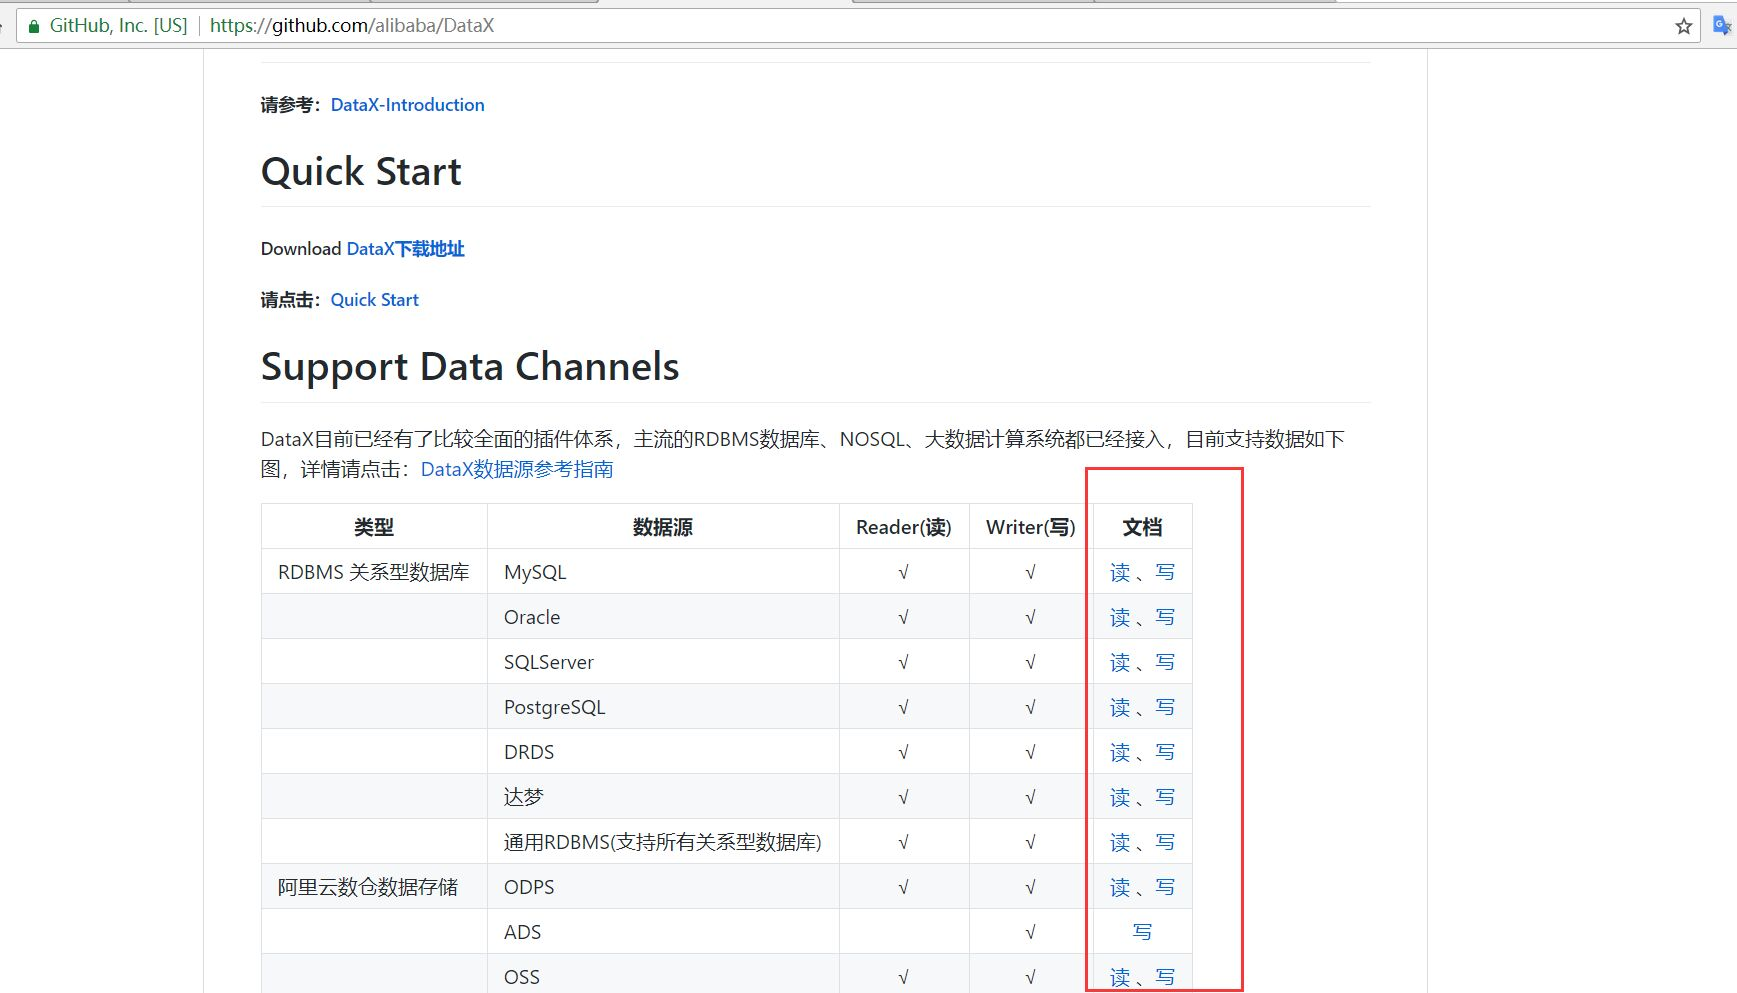The height and width of the screenshot is (993, 1737).
Task: Open the 写 documentation link for Oracle
Action: pyautogui.click(x=1164, y=617)
